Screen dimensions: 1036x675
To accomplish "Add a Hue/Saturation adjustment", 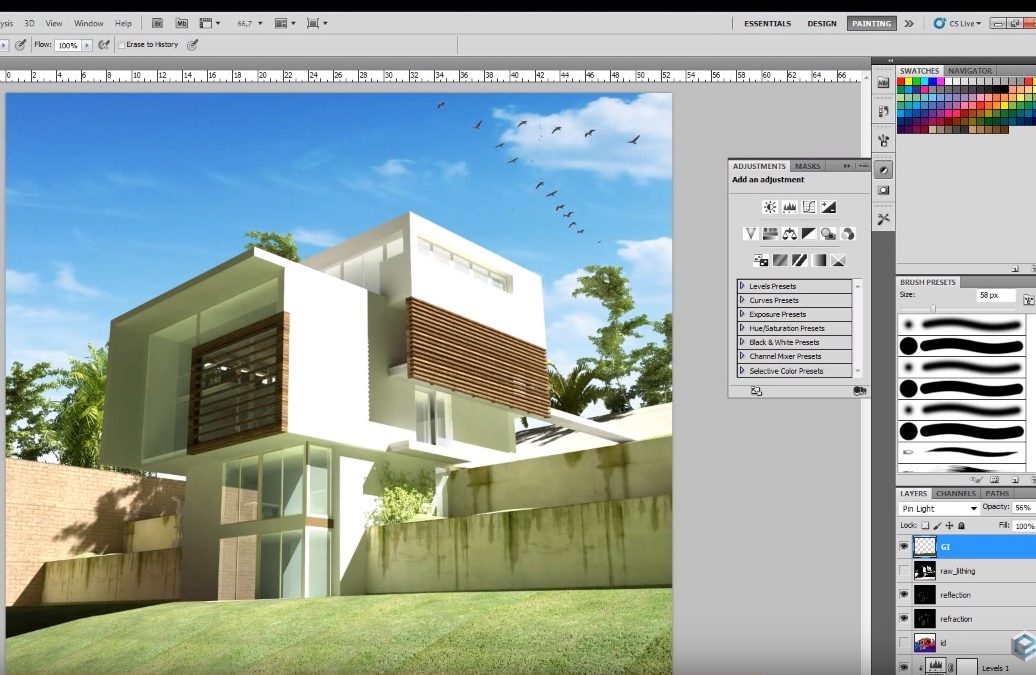I will (x=769, y=234).
